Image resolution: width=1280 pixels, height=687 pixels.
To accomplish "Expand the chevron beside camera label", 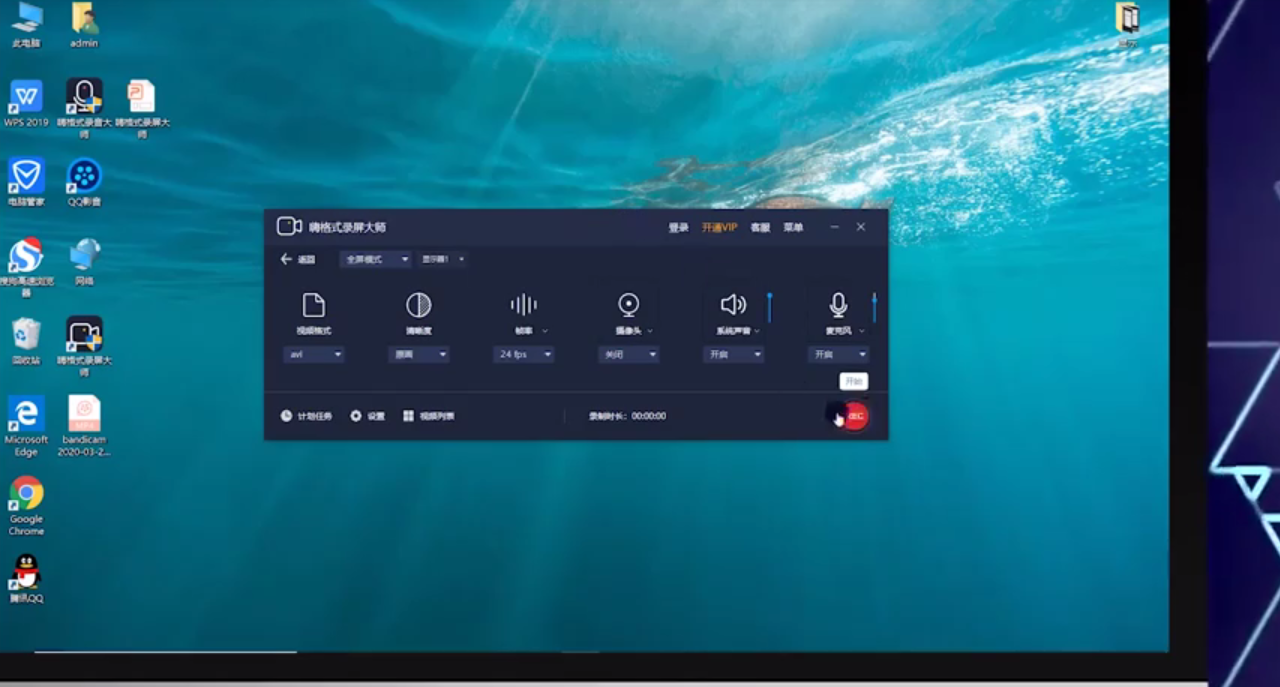I will click(650, 331).
